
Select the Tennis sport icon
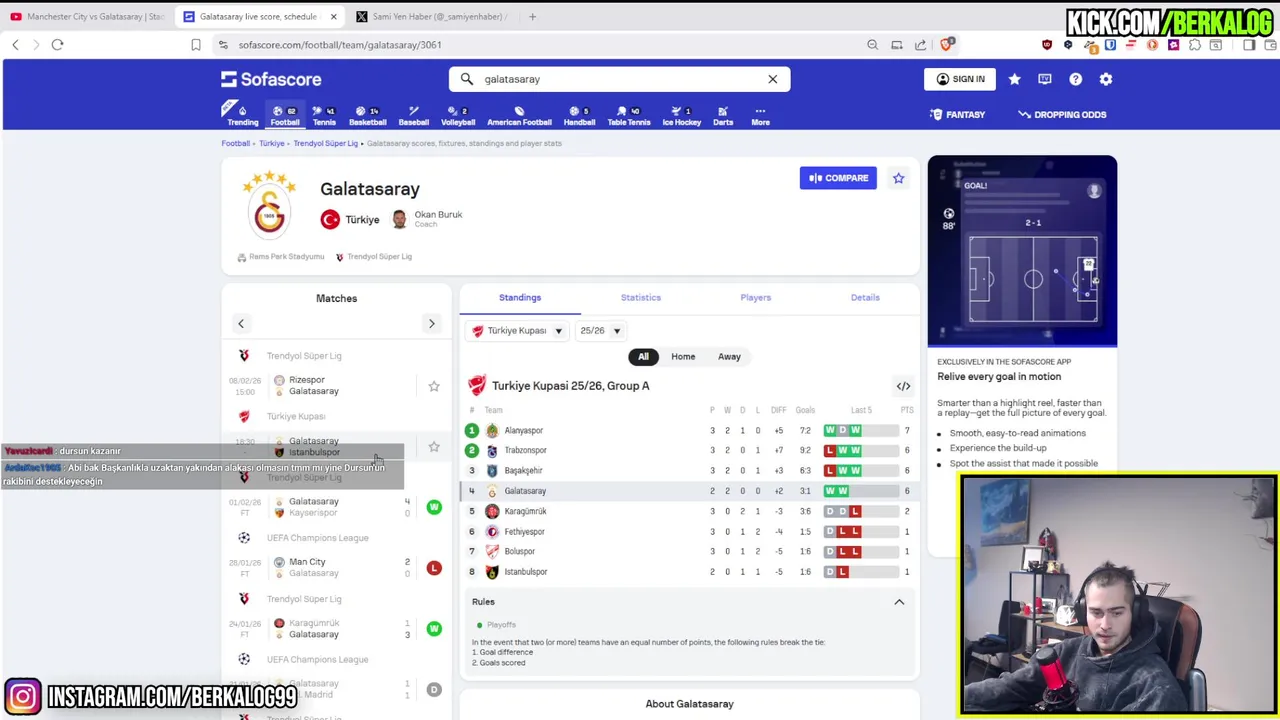(324, 115)
